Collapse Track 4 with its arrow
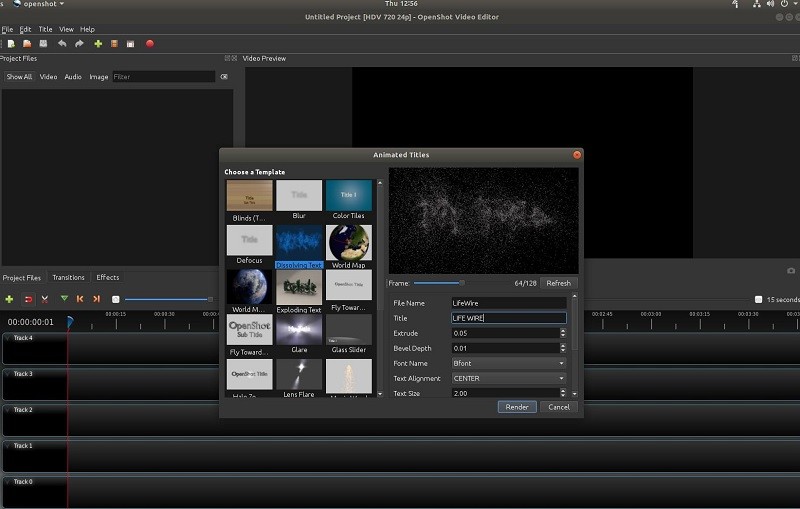The image size is (800, 509). [8, 338]
